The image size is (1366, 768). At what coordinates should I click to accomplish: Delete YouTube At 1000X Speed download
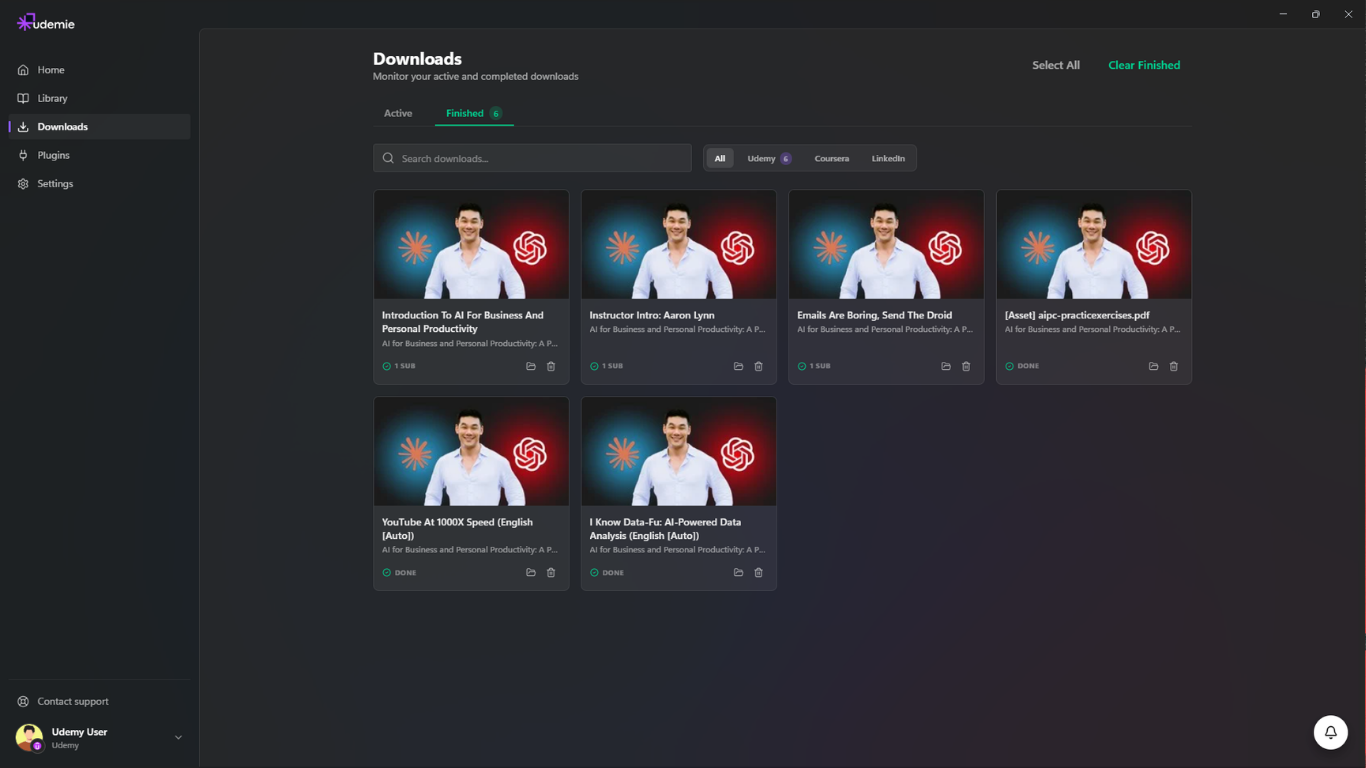pyautogui.click(x=551, y=573)
